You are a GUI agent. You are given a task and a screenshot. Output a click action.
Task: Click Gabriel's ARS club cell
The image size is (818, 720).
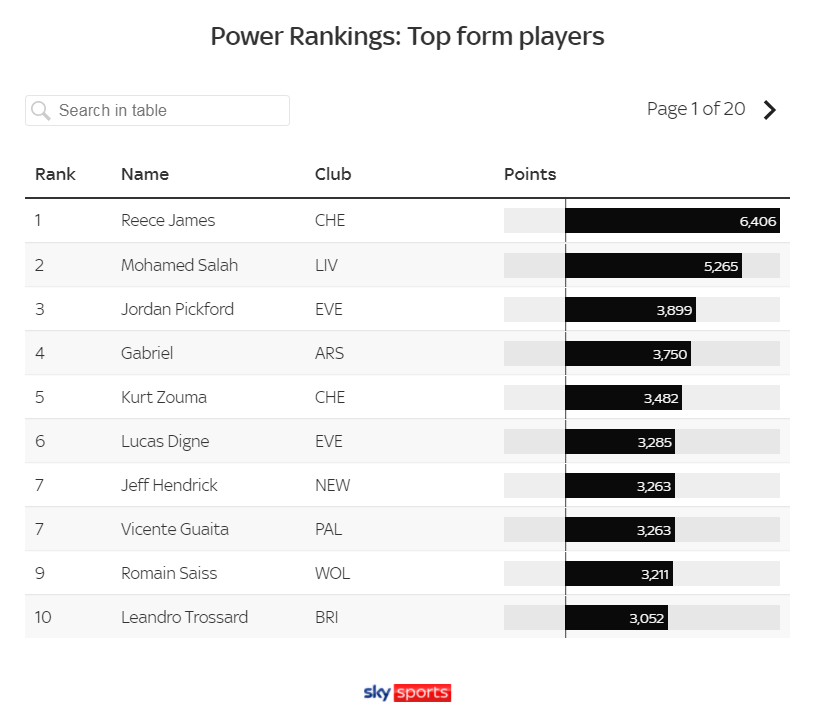329,353
